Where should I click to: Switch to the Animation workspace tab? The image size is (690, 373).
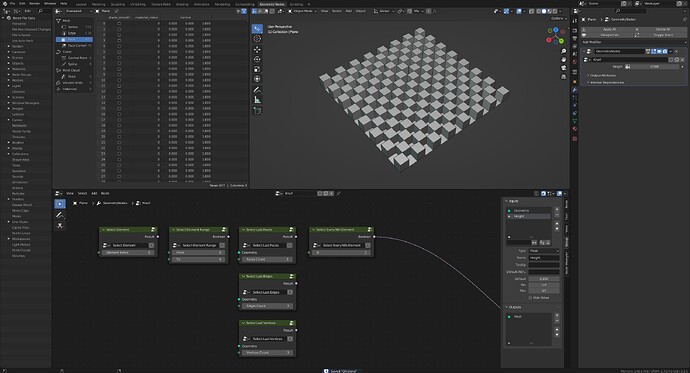pyautogui.click(x=202, y=4)
